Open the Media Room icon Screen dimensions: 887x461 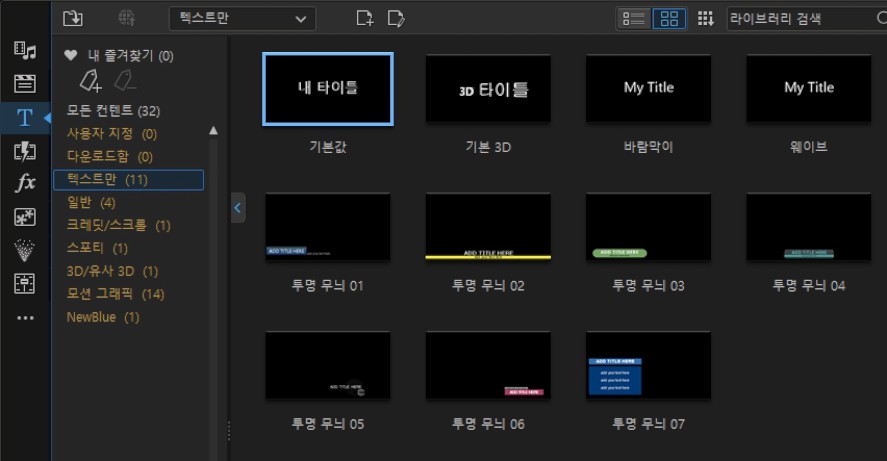coord(25,50)
